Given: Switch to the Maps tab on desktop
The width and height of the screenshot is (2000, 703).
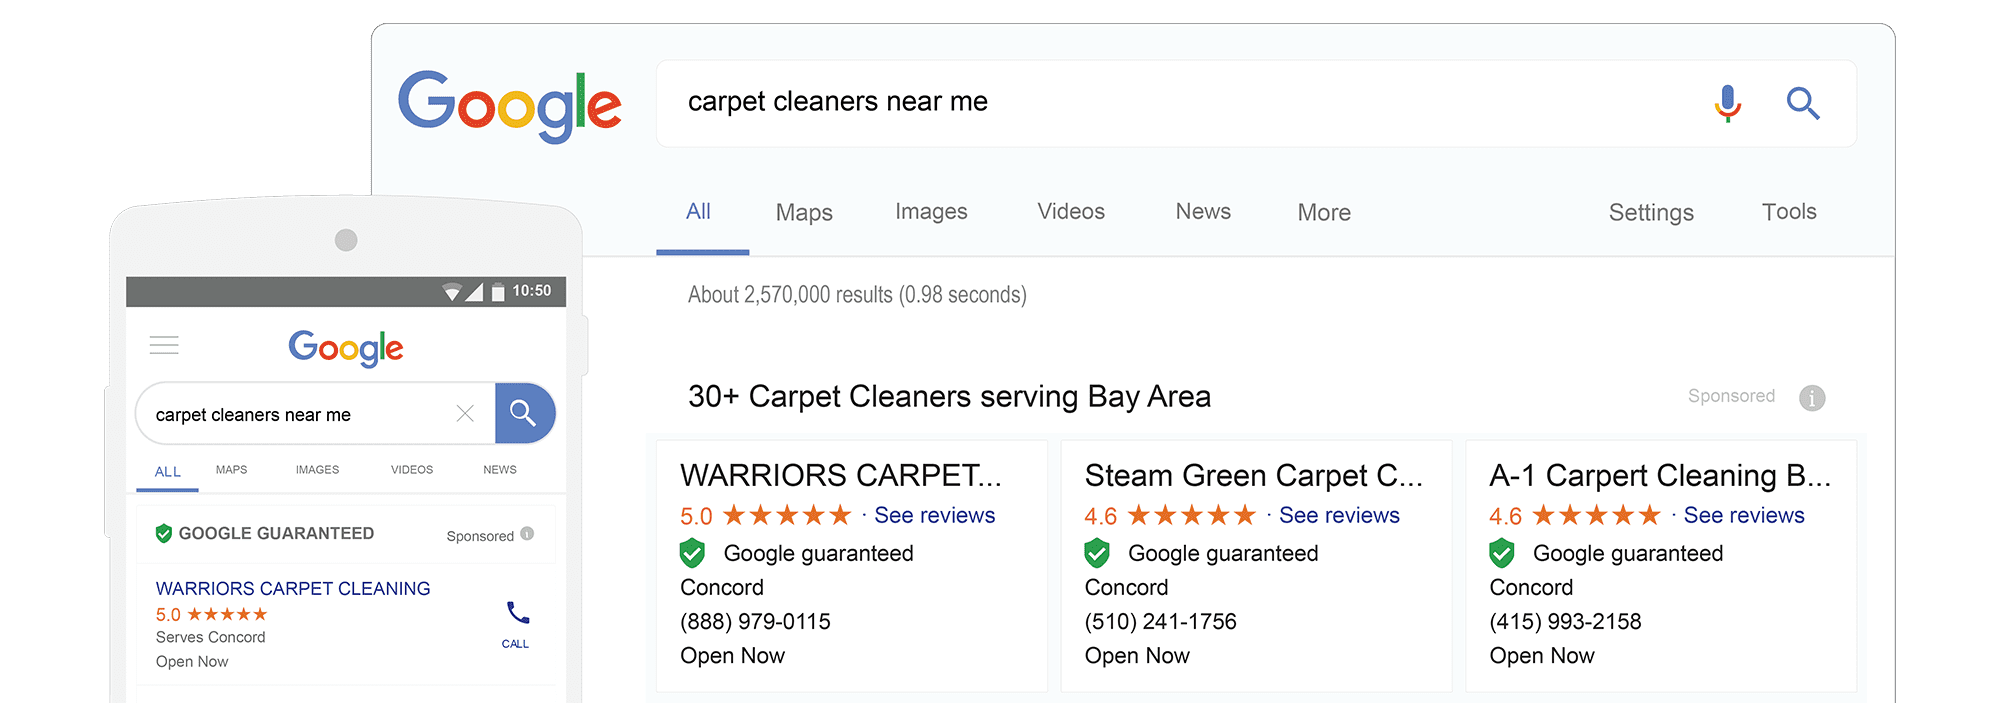Looking at the screenshot, I should [804, 213].
